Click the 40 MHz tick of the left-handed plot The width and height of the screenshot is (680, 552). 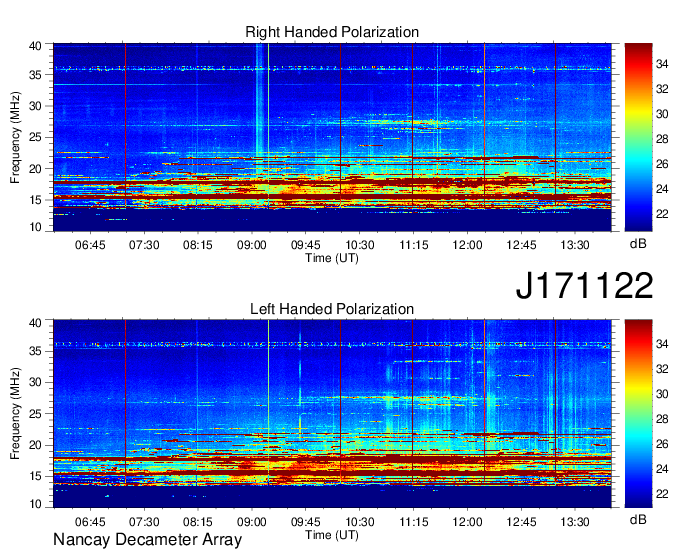35,323
